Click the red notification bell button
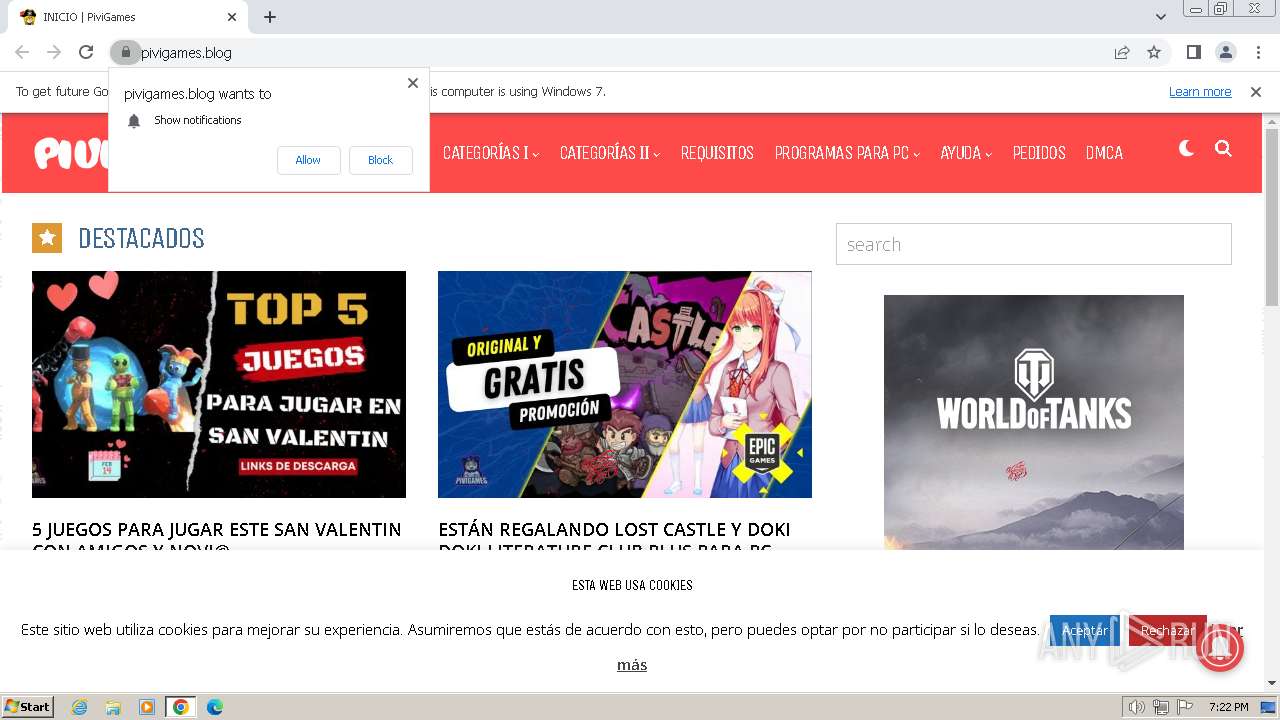Screen dimensions: 1280x720 pyautogui.click(x=1218, y=647)
